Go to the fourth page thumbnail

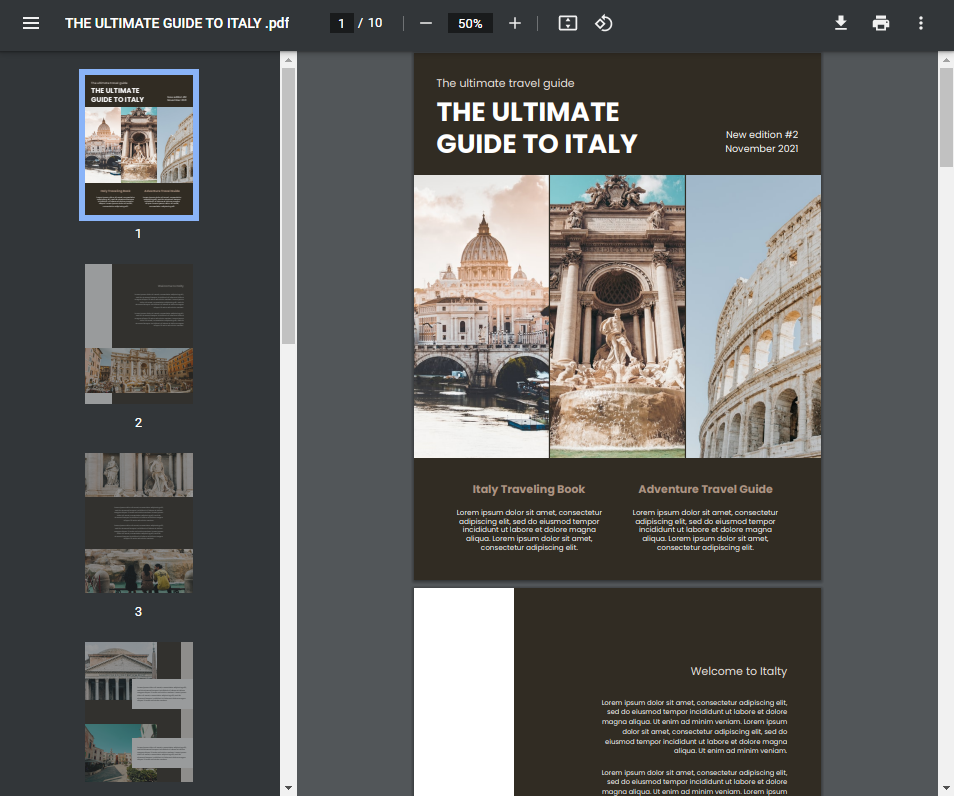point(139,711)
